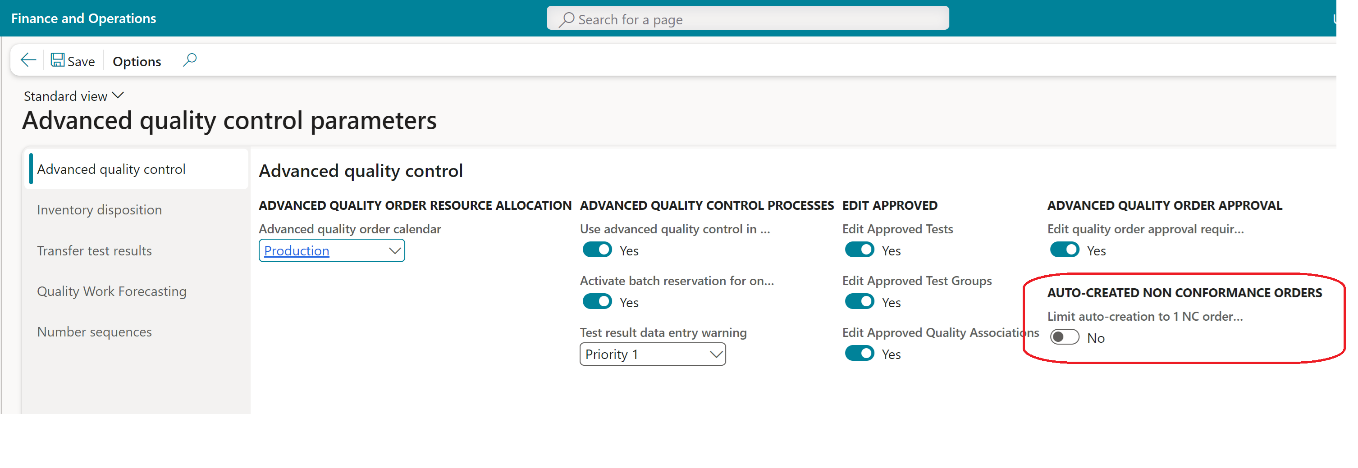
Task: Switch to Transfer test results tab
Action: [94, 251]
